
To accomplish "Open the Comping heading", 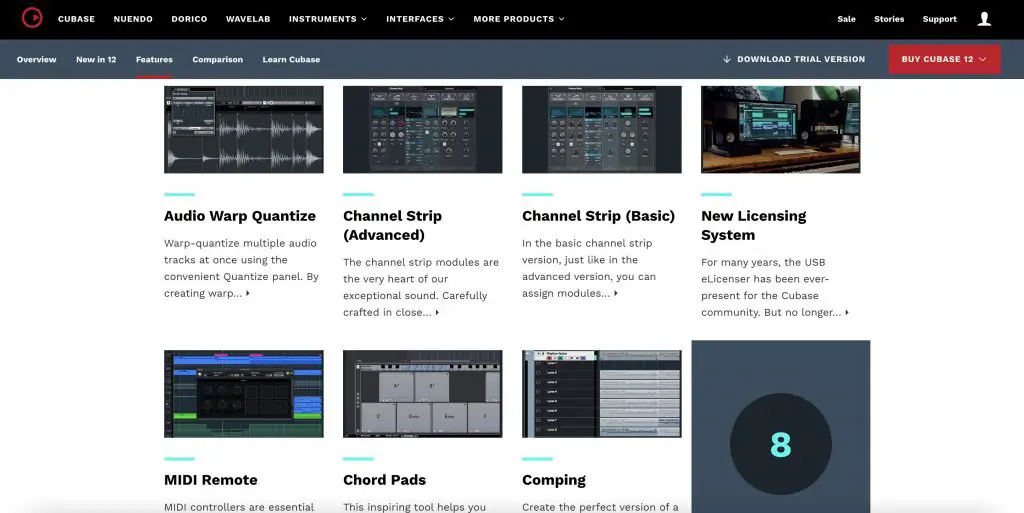I will pos(554,480).
